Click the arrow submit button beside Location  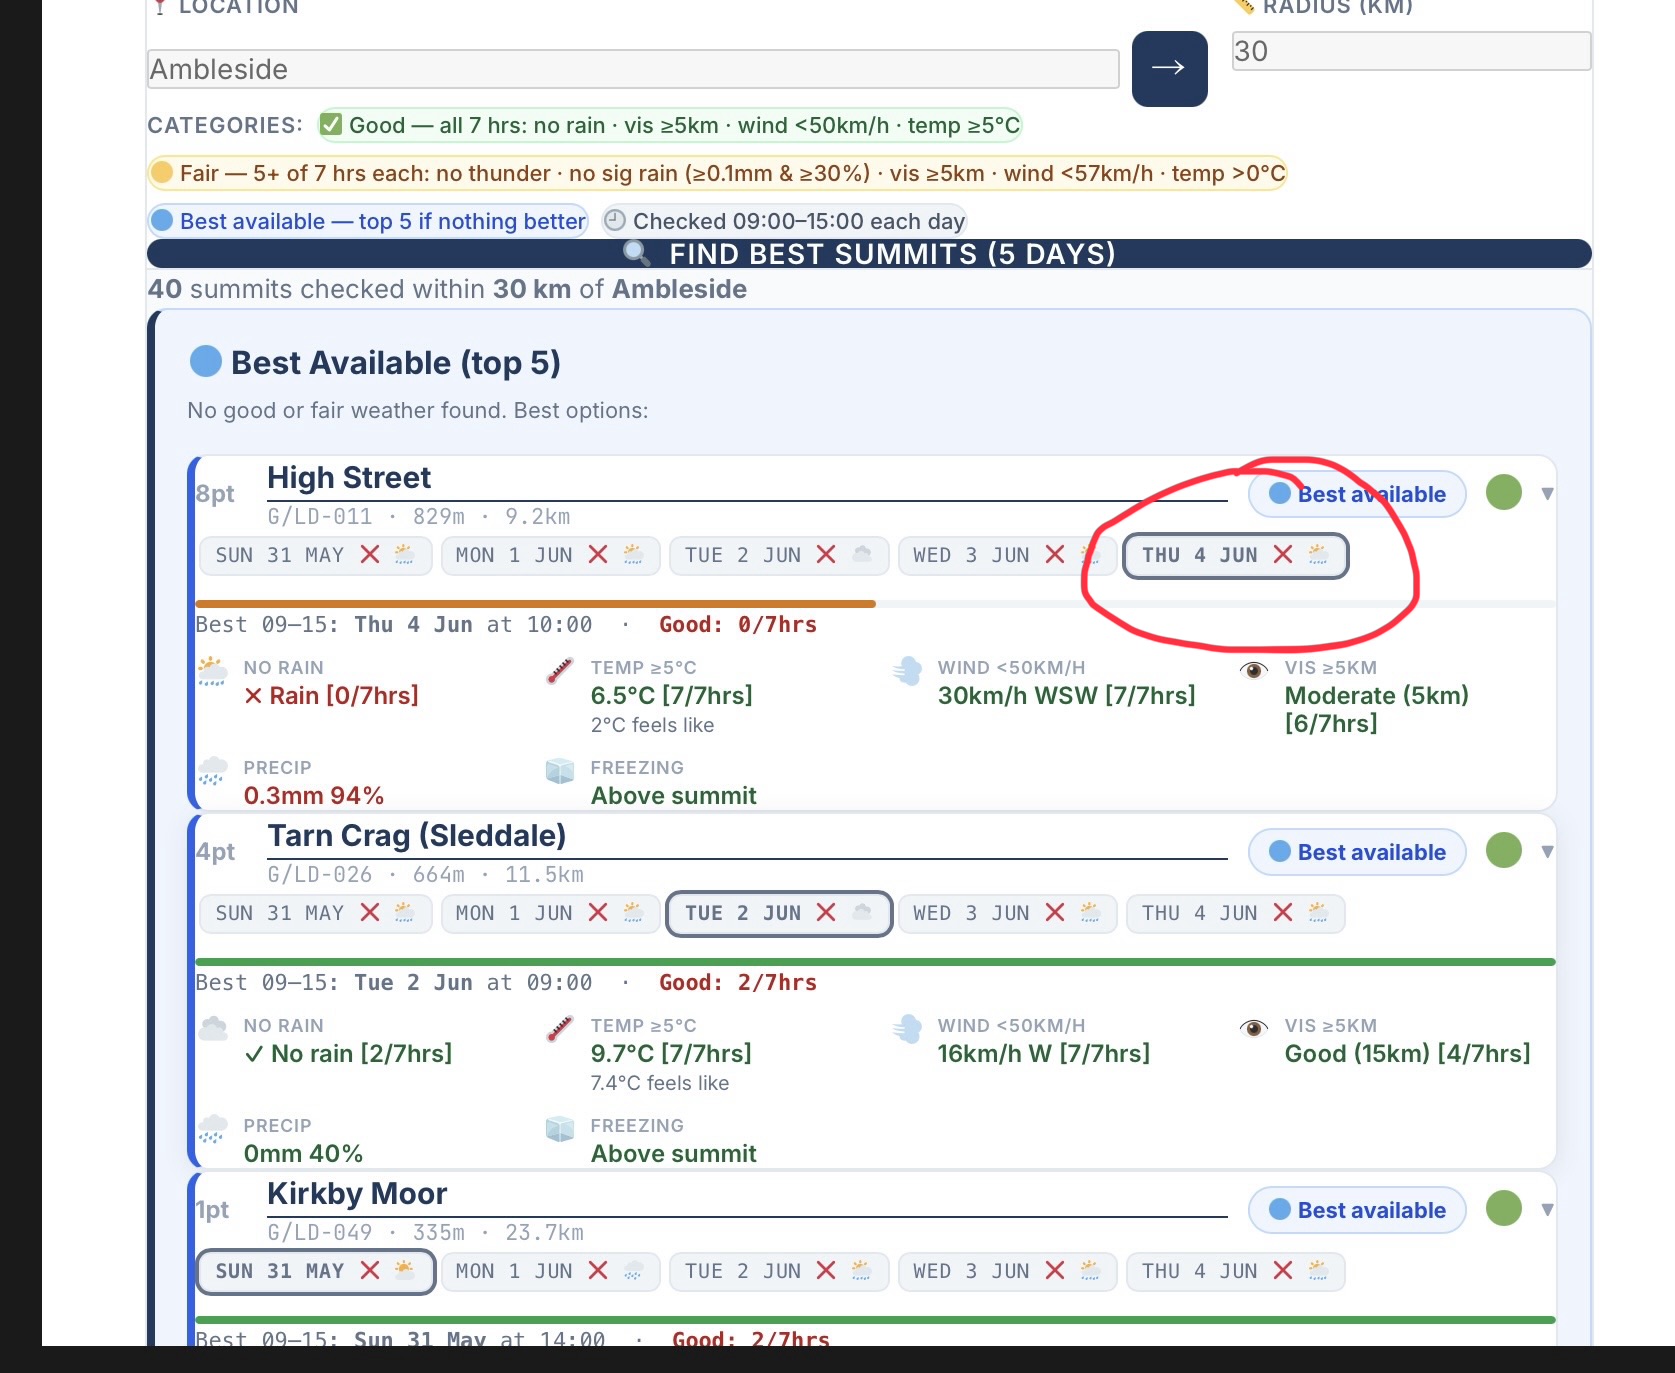tap(1169, 68)
